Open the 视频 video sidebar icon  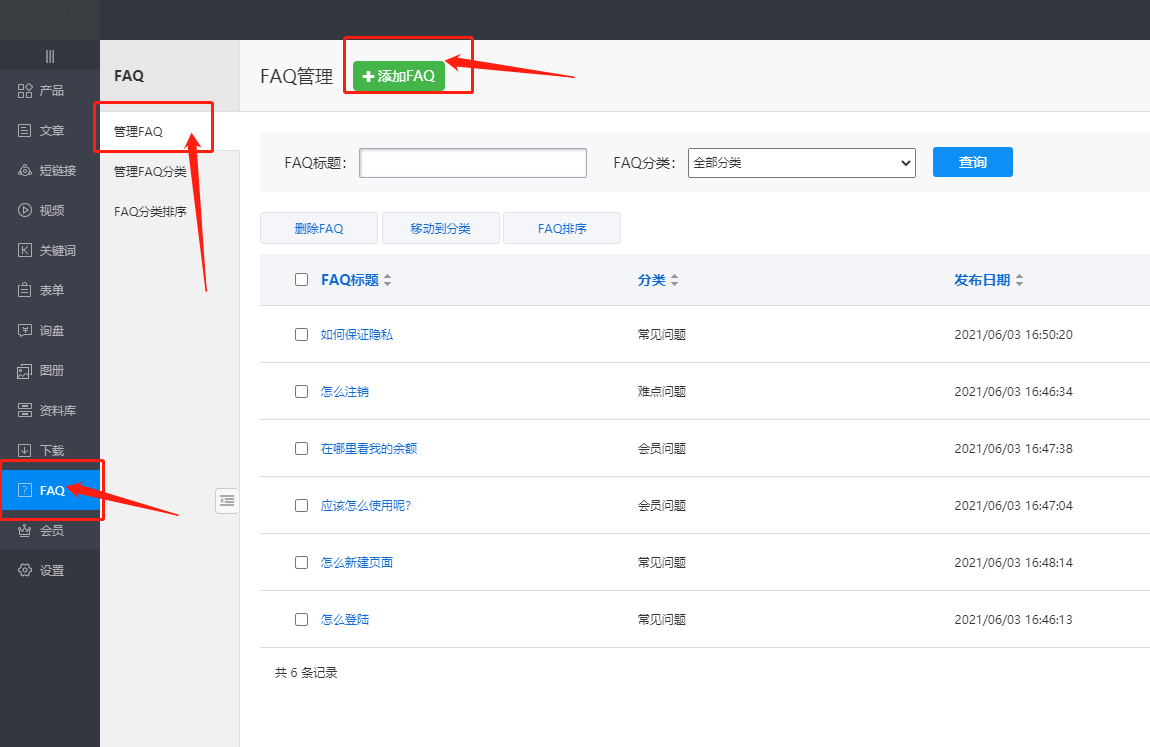(25, 211)
